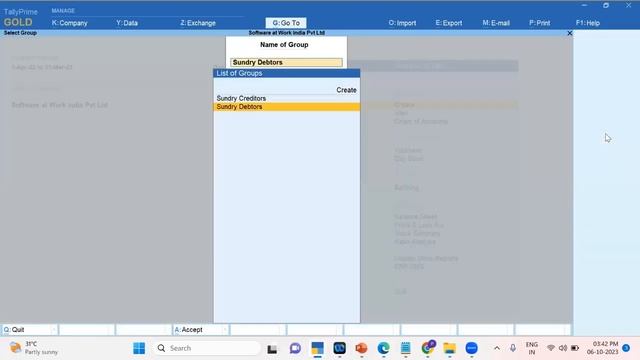This screenshot has width=640, height=360.
Task: Open Task View on the taskbar
Action: [x=272, y=349]
